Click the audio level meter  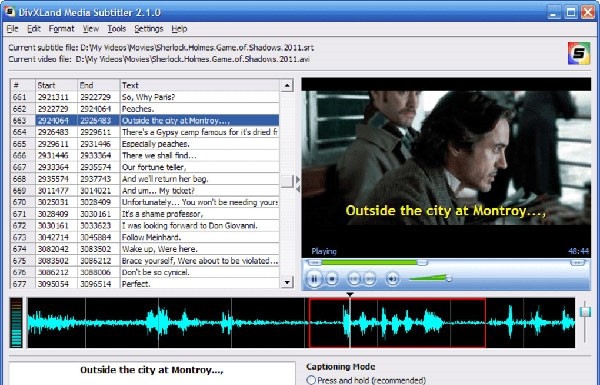click(16, 323)
